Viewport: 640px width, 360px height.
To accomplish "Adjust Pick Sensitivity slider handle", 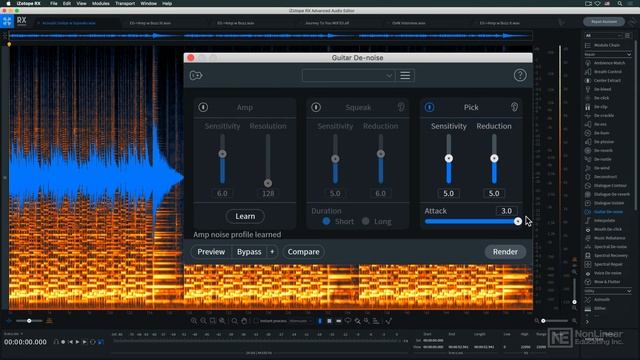I will pos(449,158).
